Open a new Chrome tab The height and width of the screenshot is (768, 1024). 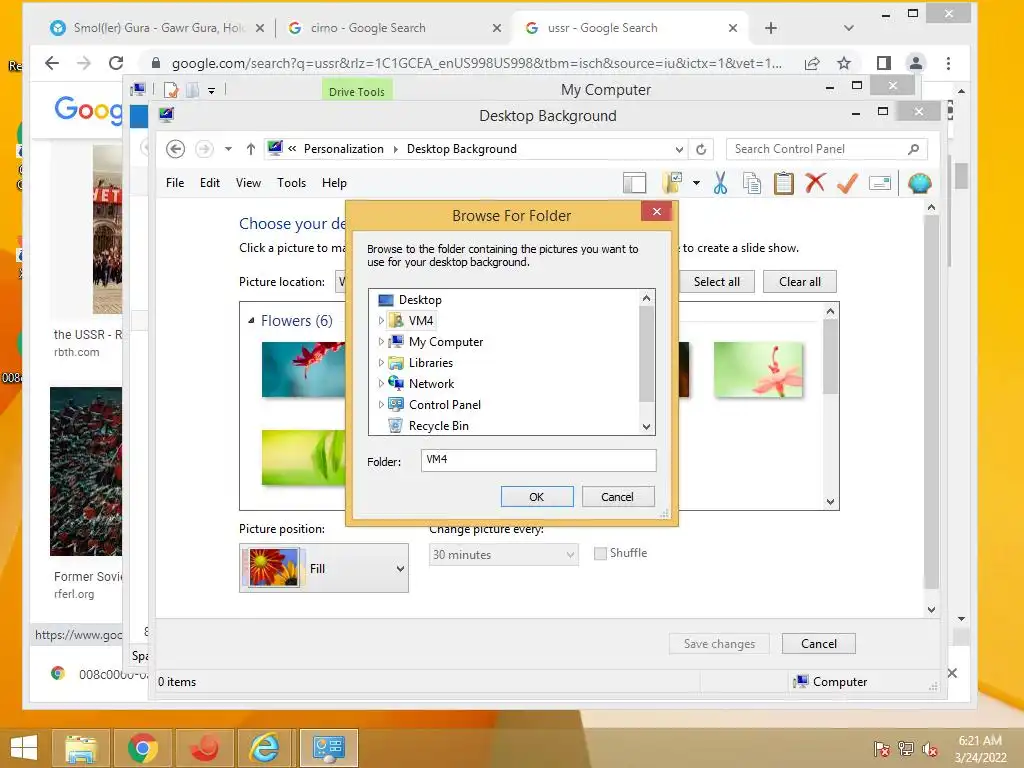771,27
